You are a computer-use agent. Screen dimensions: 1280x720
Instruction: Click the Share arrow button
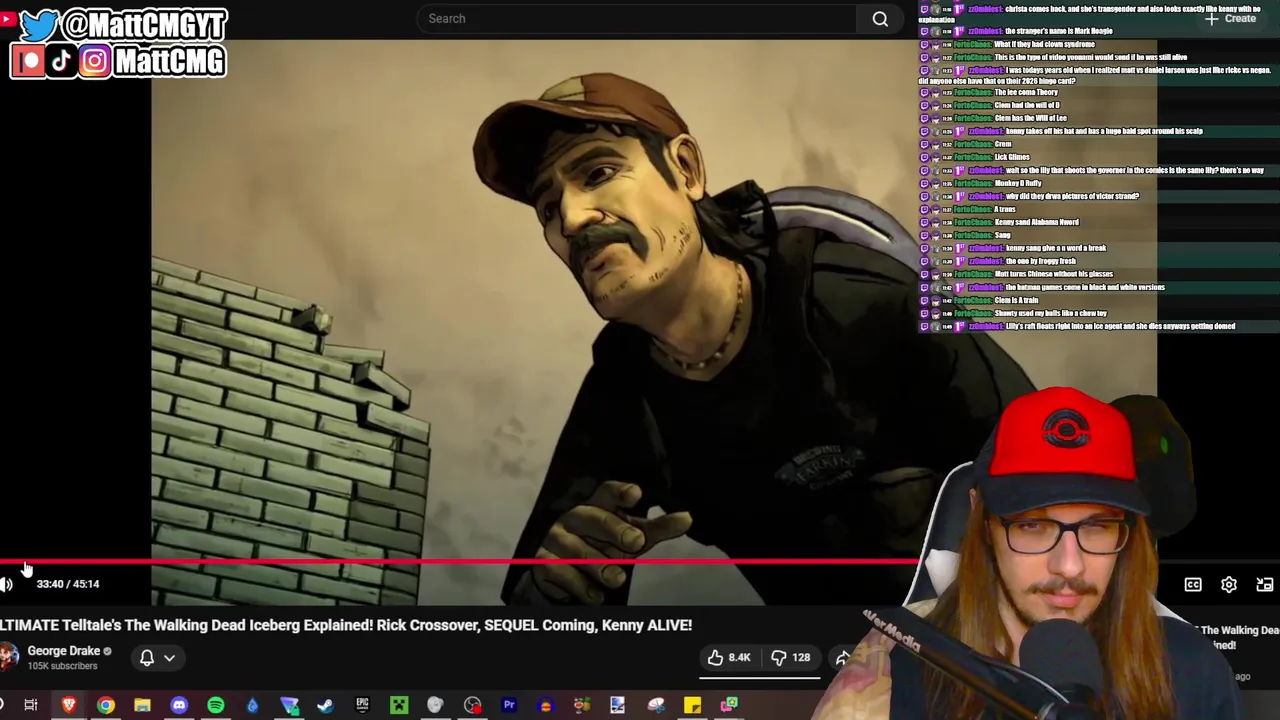tap(842, 657)
